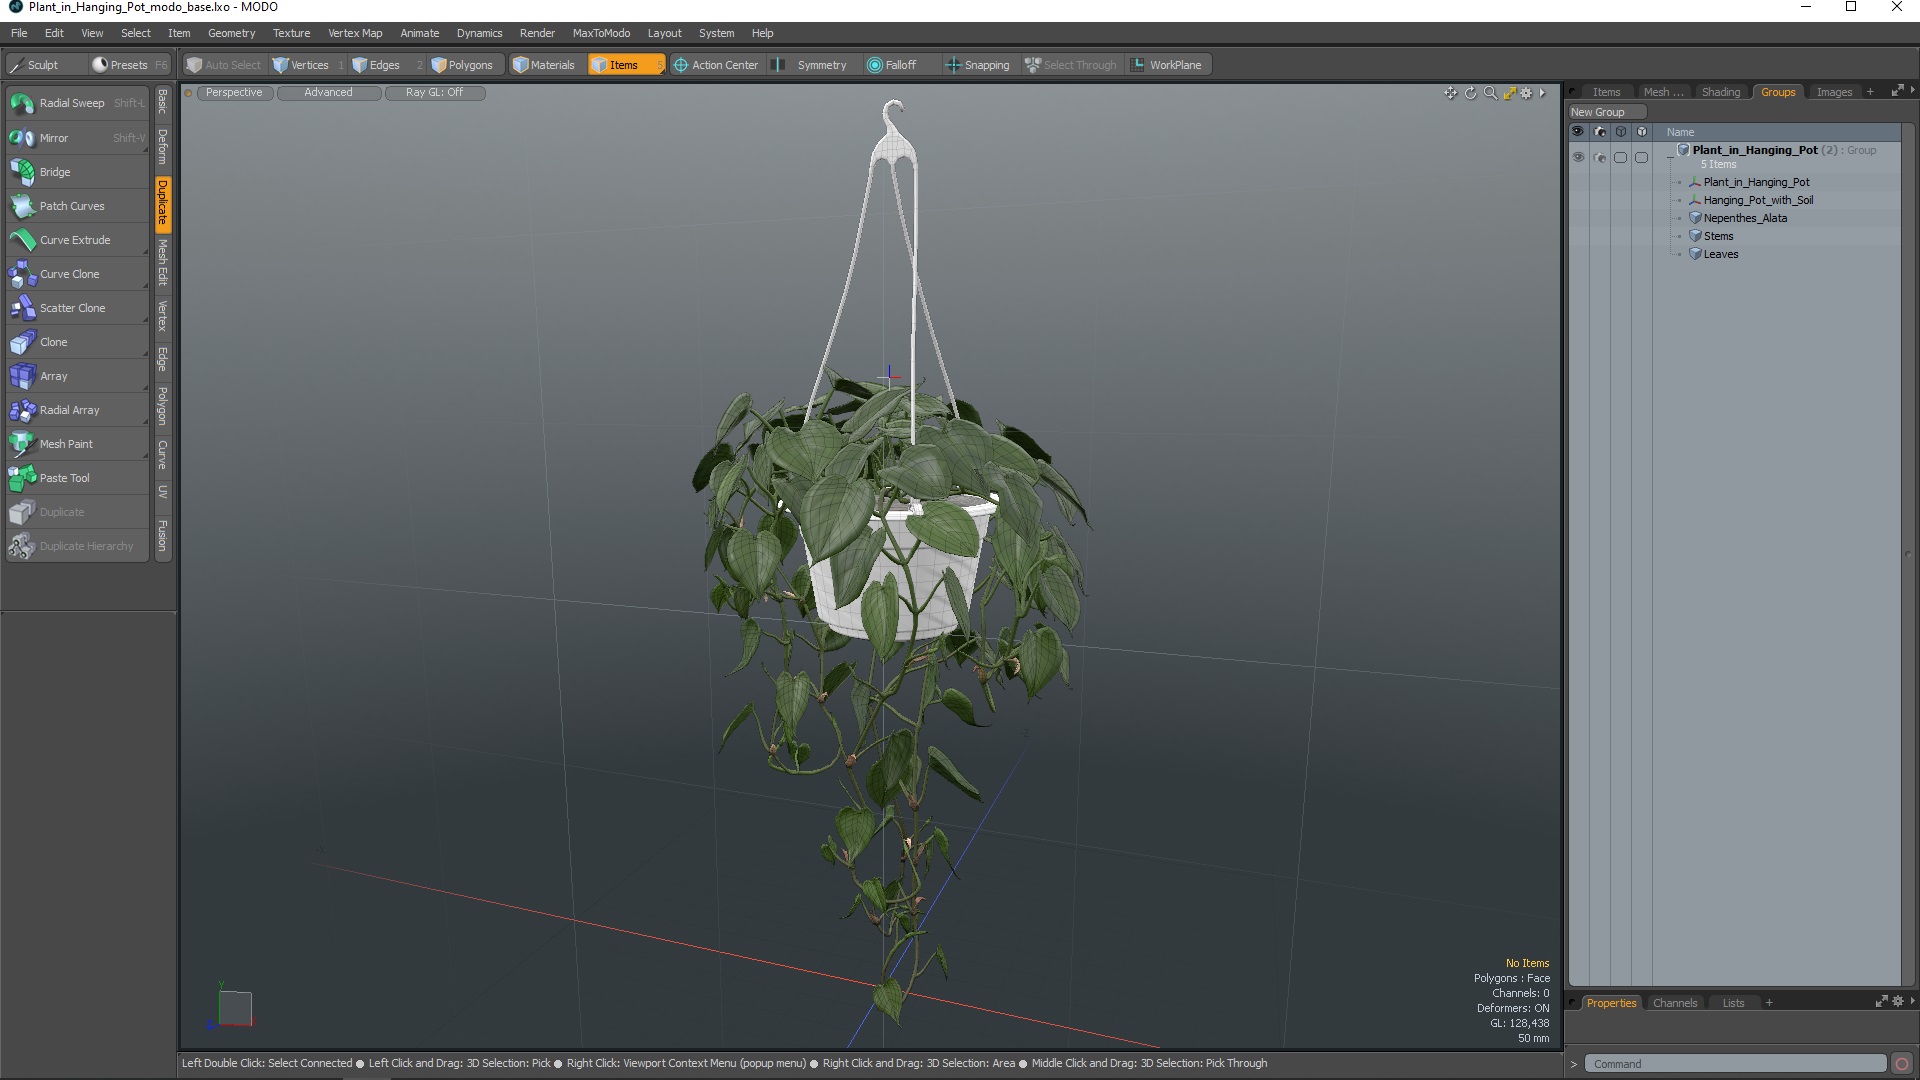This screenshot has width=1920, height=1080.
Task: Click the viewport zoom magnifier icon
Action: tap(1490, 93)
